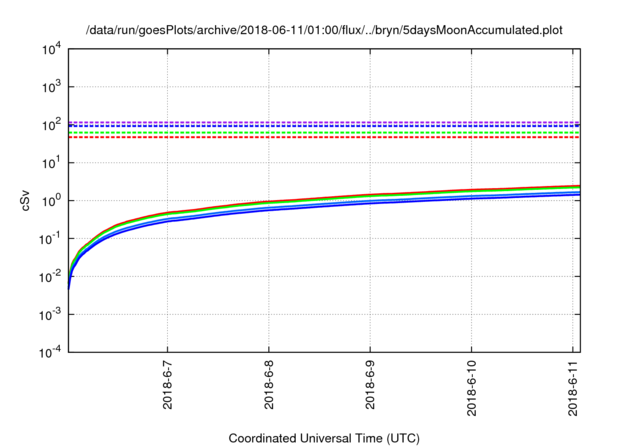
Task: Click the 2018-6-9 date tick label
Action: coord(370,385)
